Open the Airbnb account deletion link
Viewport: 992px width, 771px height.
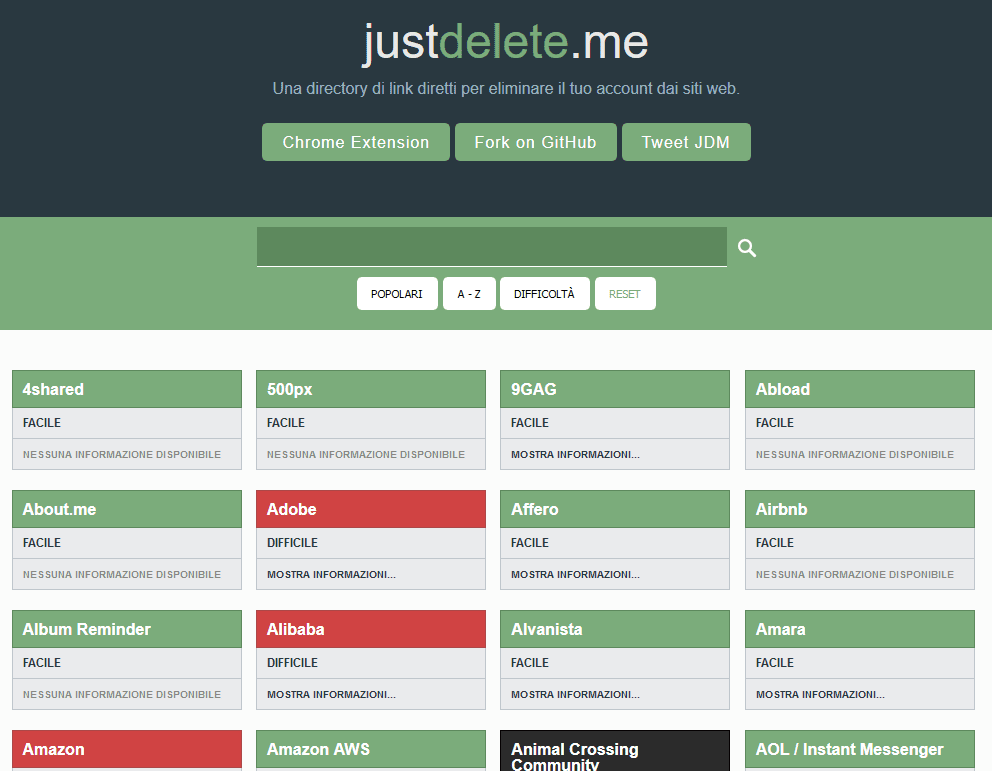(x=859, y=509)
